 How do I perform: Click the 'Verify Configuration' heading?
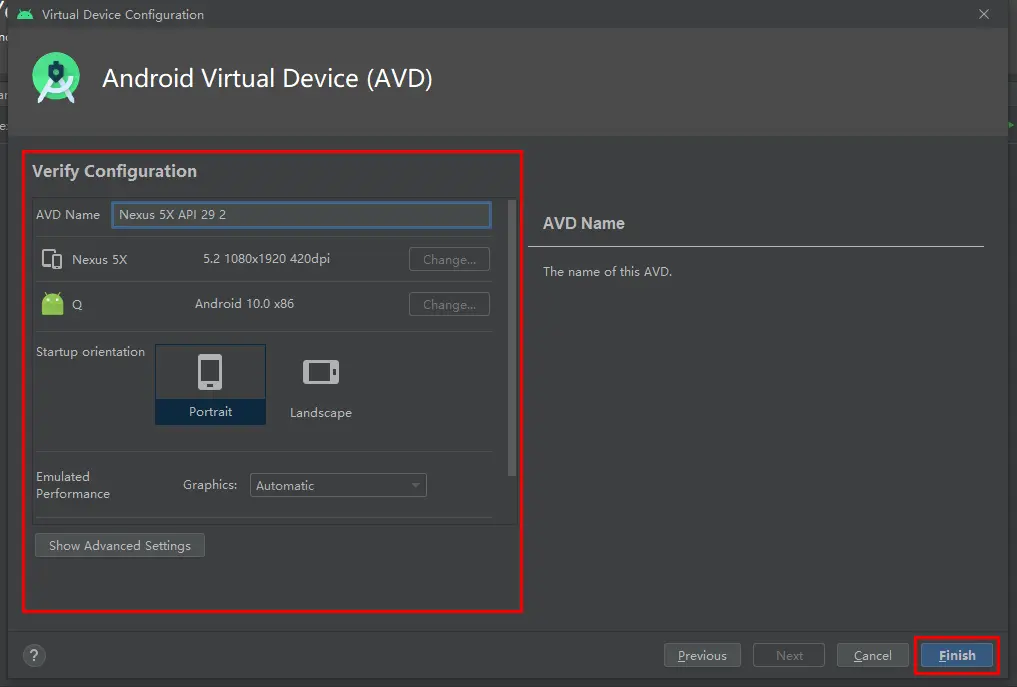click(115, 171)
